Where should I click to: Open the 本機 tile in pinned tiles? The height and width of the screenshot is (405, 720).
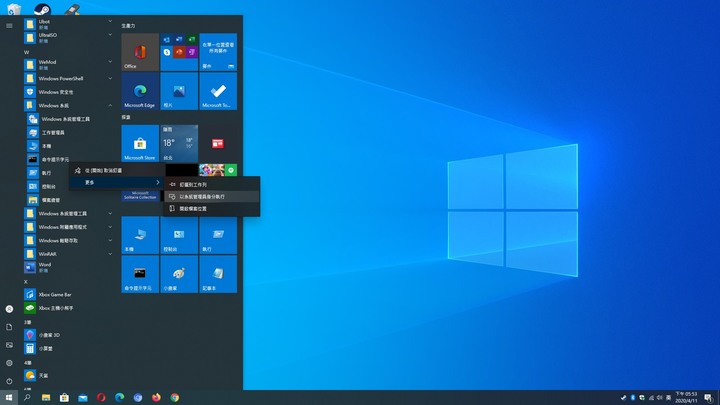coord(140,235)
